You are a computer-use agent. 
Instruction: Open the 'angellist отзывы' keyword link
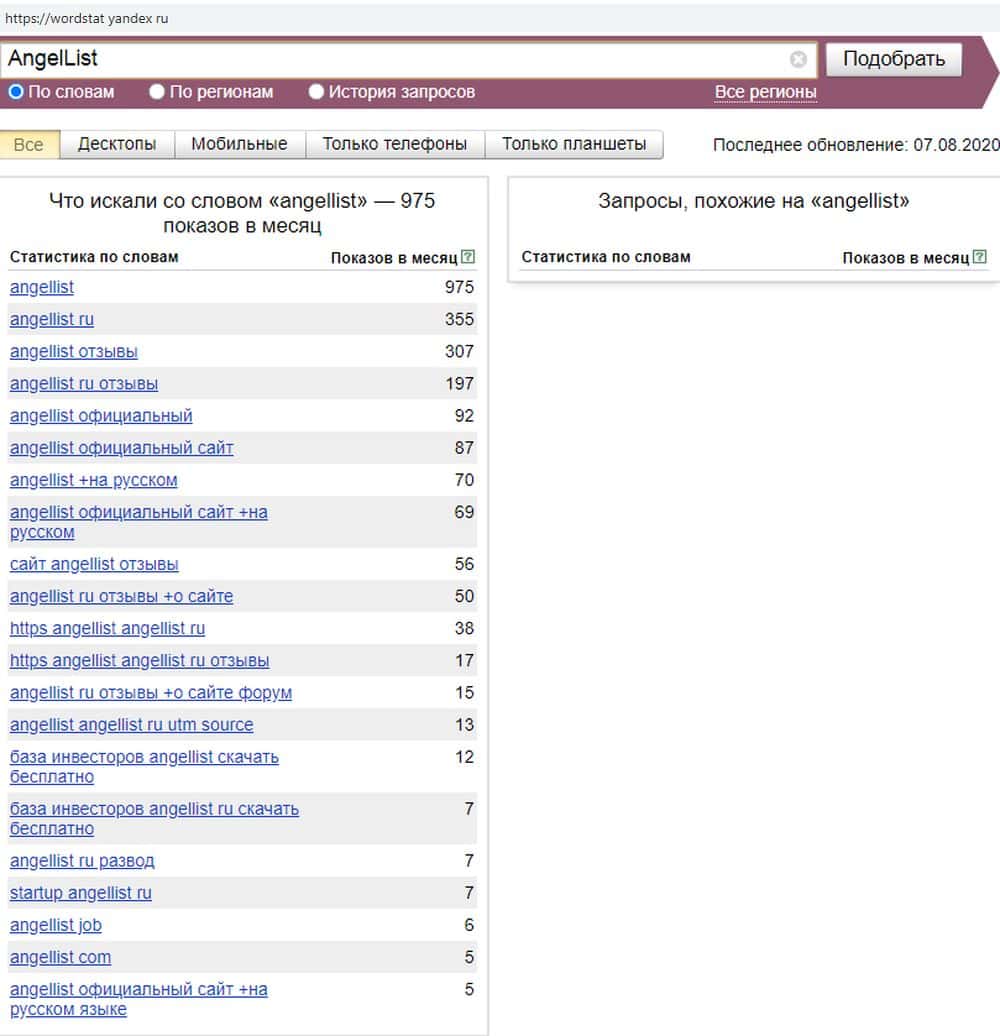coord(73,352)
